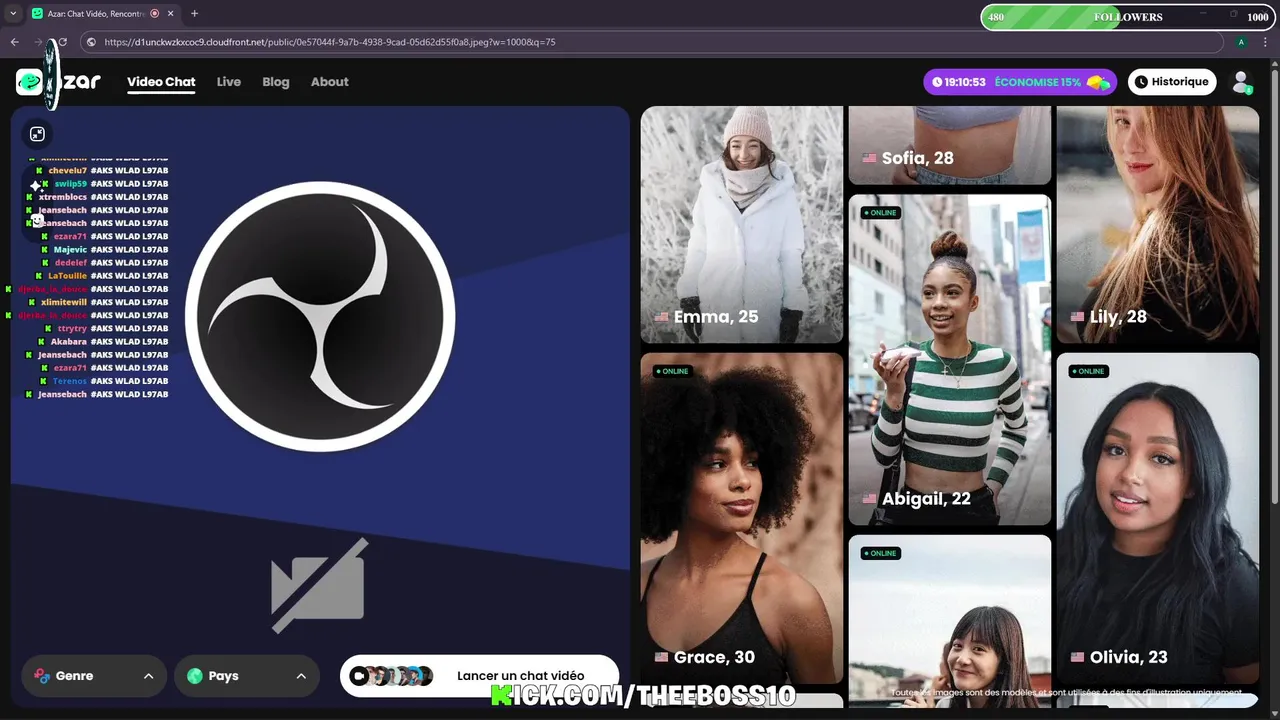This screenshot has height=720, width=1280.
Task: Open the Chrome profile avatar A
Action: click(1241, 42)
